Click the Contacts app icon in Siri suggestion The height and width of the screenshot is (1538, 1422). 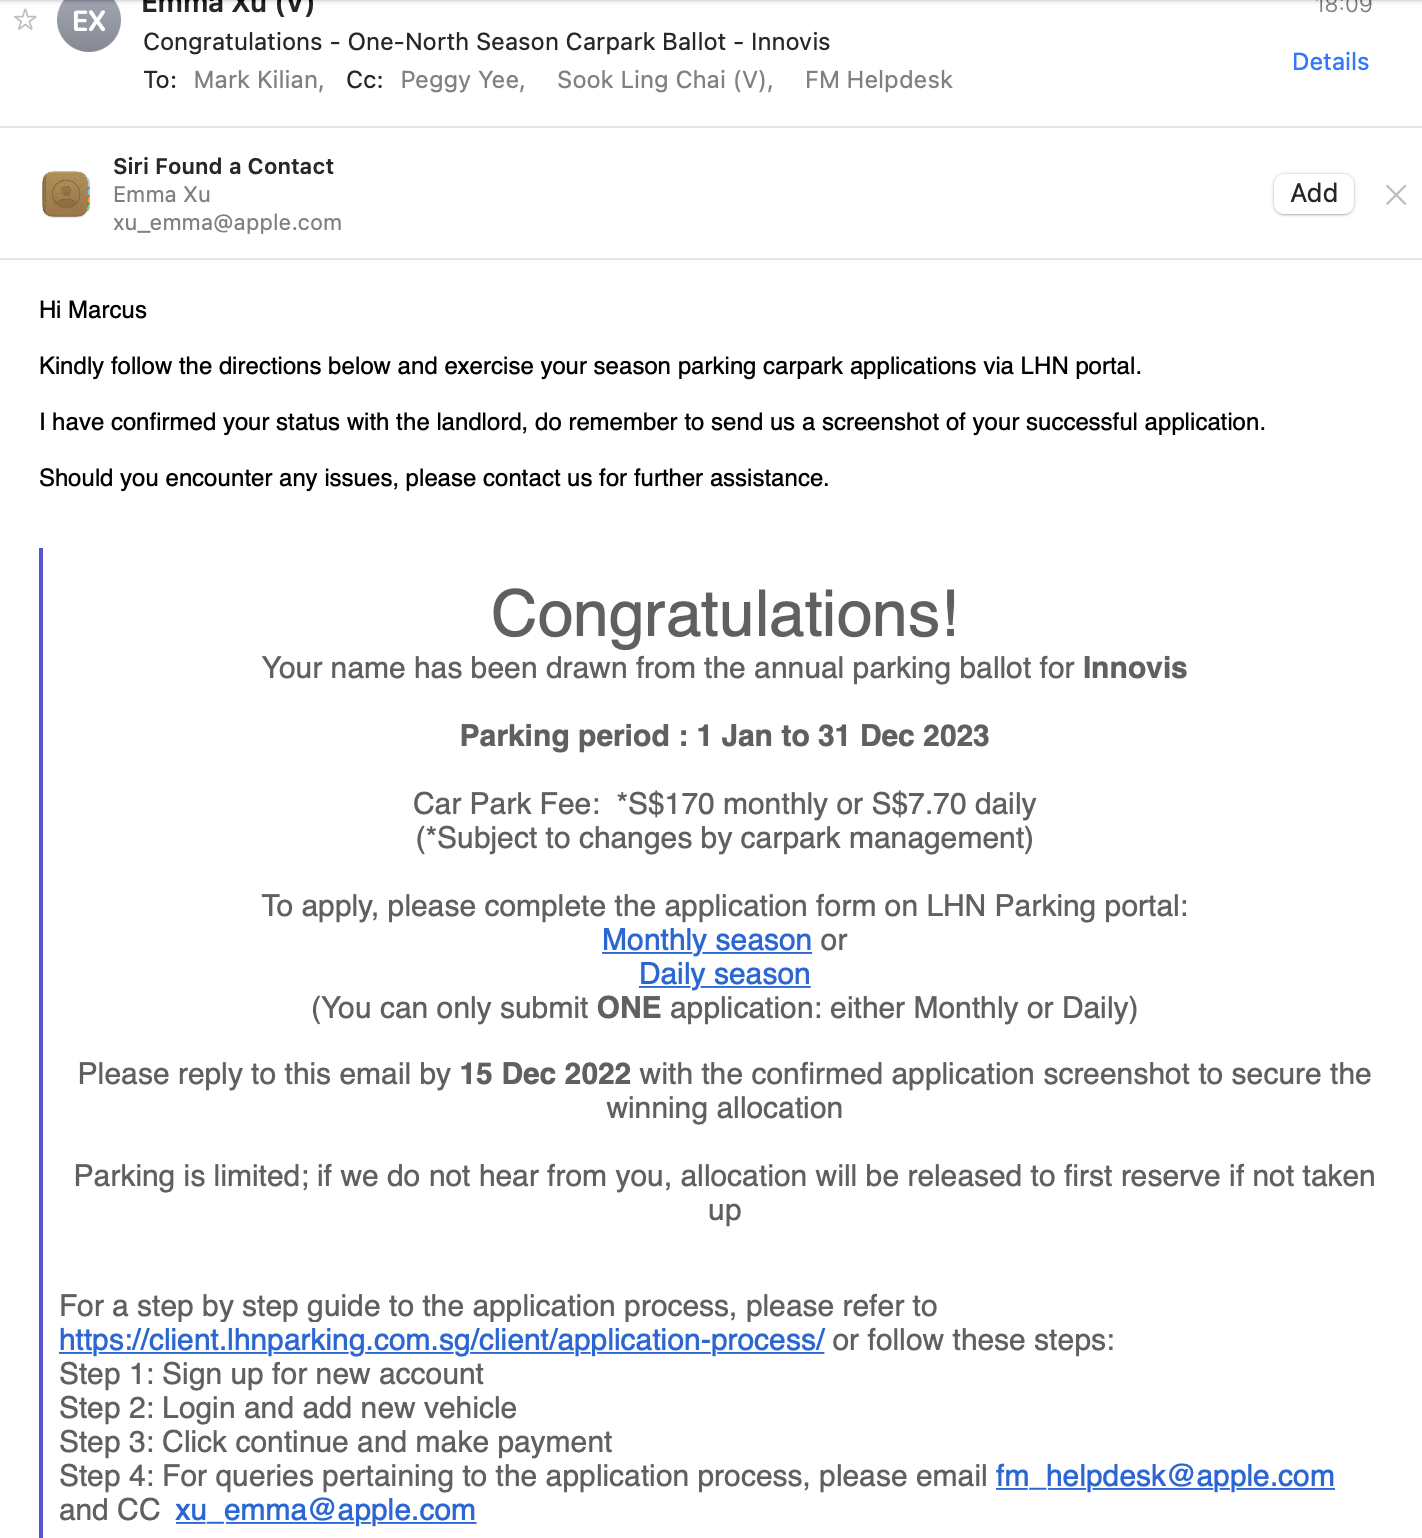tap(66, 194)
